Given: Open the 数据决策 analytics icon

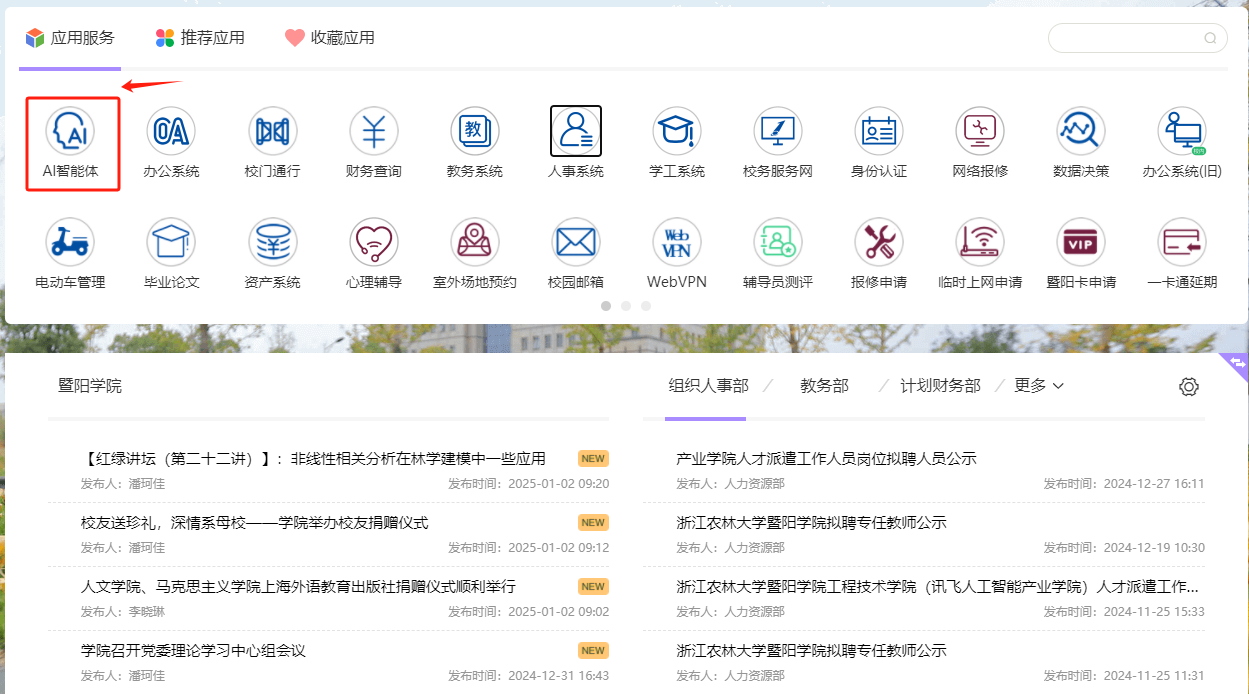Looking at the screenshot, I should 1080,131.
